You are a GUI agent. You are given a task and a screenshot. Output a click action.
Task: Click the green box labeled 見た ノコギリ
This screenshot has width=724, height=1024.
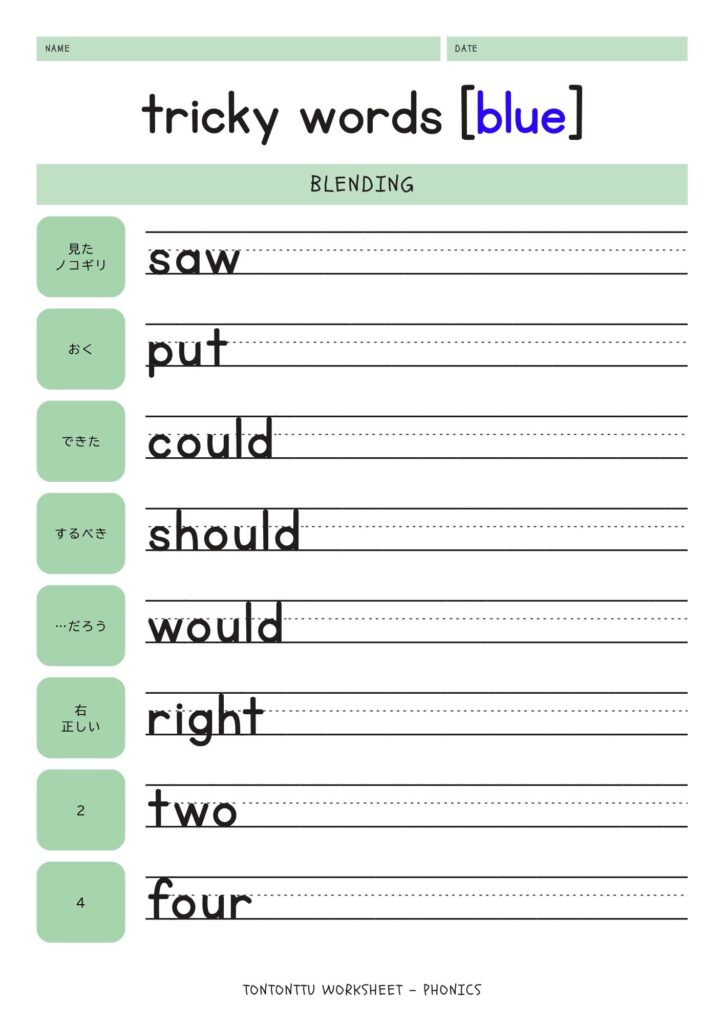click(x=81, y=257)
